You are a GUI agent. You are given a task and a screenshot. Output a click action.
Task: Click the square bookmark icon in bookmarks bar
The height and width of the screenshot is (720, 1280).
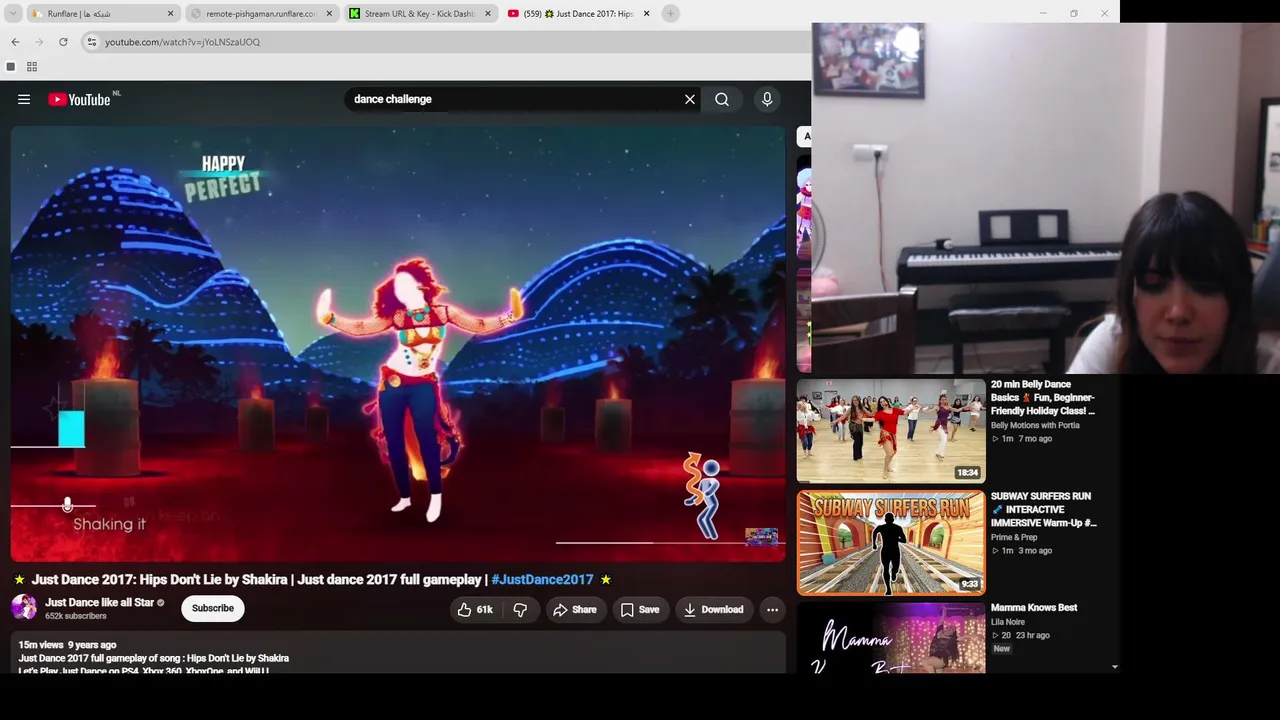coord(10,67)
